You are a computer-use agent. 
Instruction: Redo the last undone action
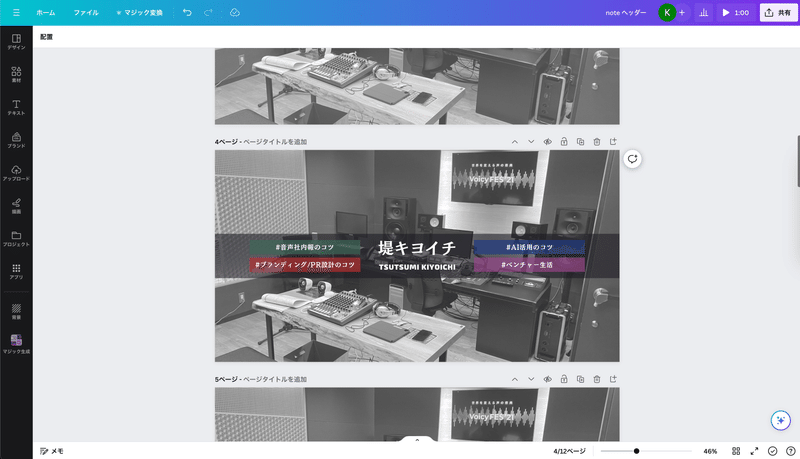click(x=208, y=13)
